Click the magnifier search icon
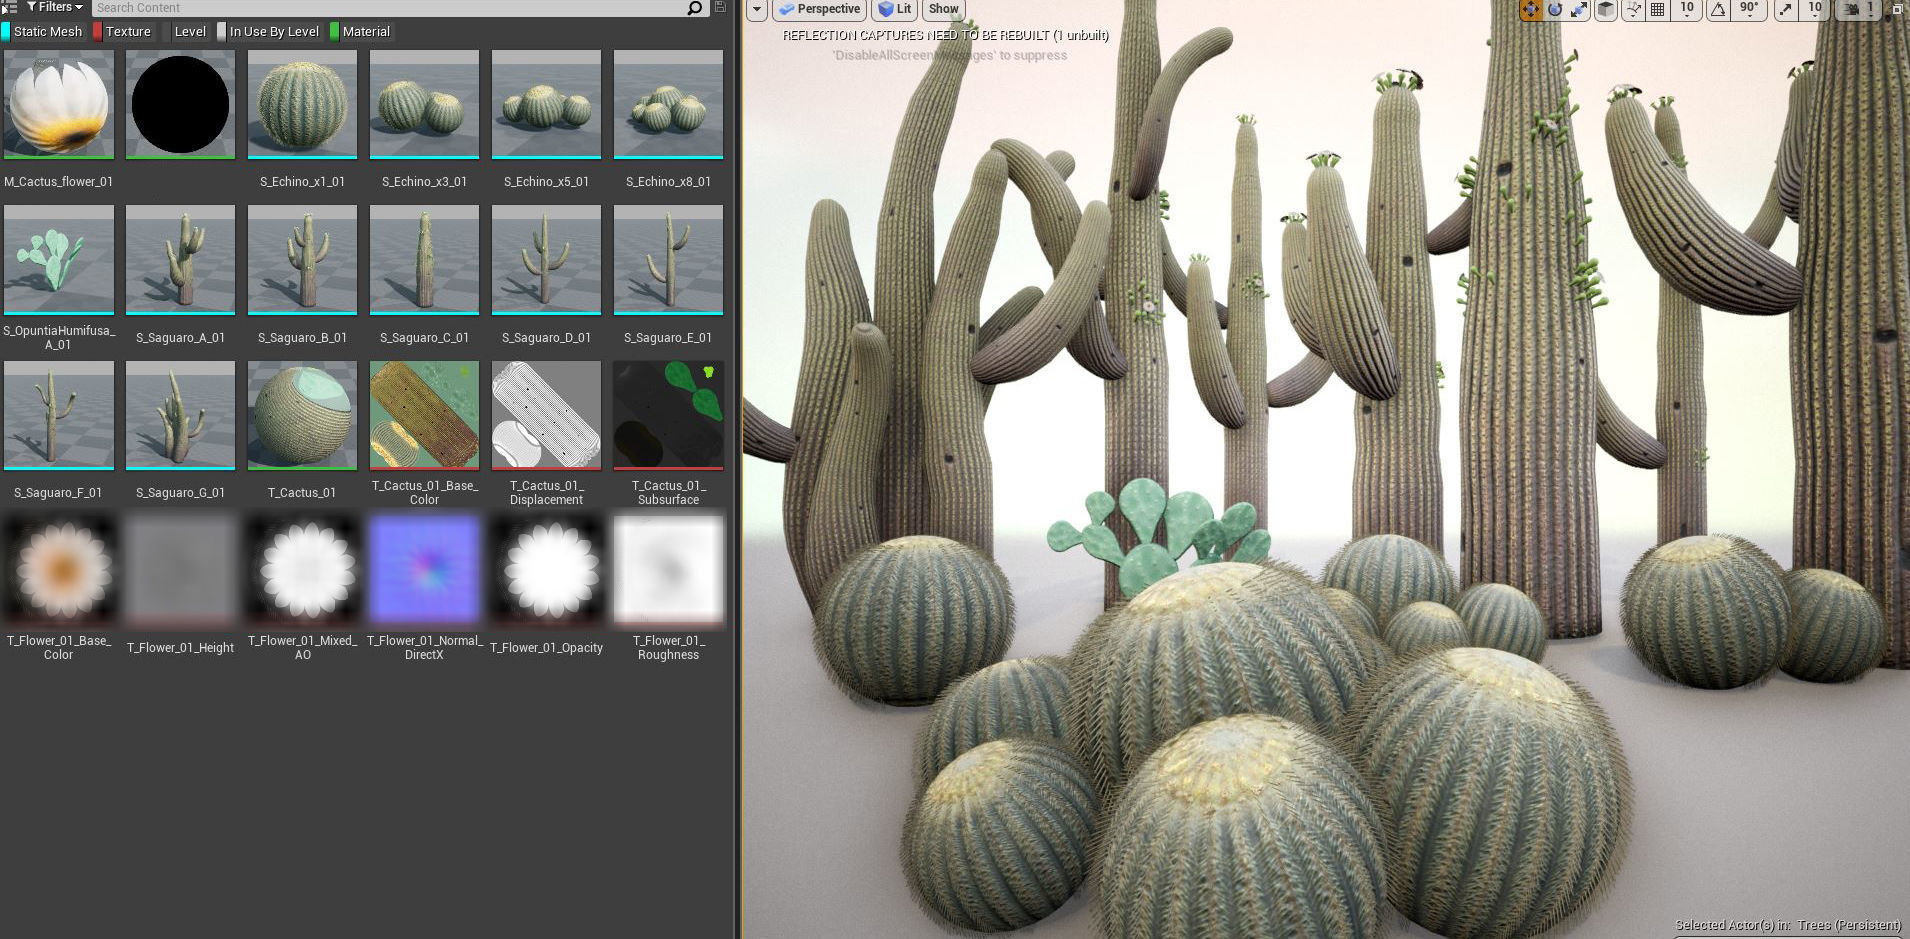The height and width of the screenshot is (939, 1910). [695, 8]
